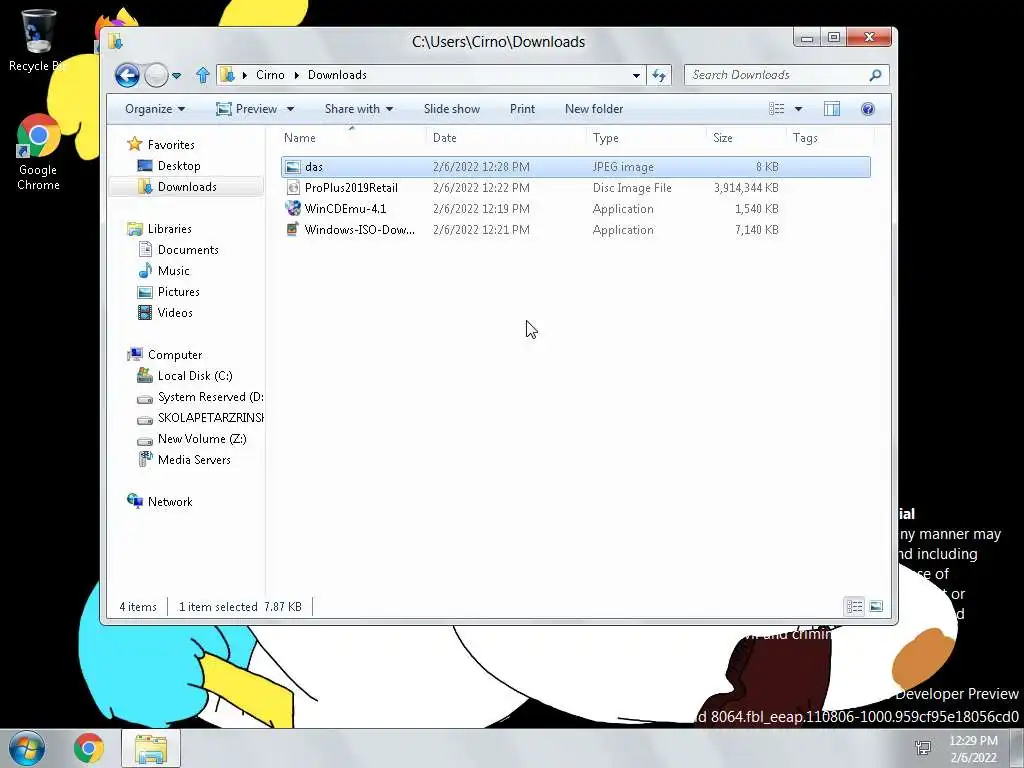Click the Downloads breadcrumb in address bar
This screenshot has width=1024, height=768.
337,75
